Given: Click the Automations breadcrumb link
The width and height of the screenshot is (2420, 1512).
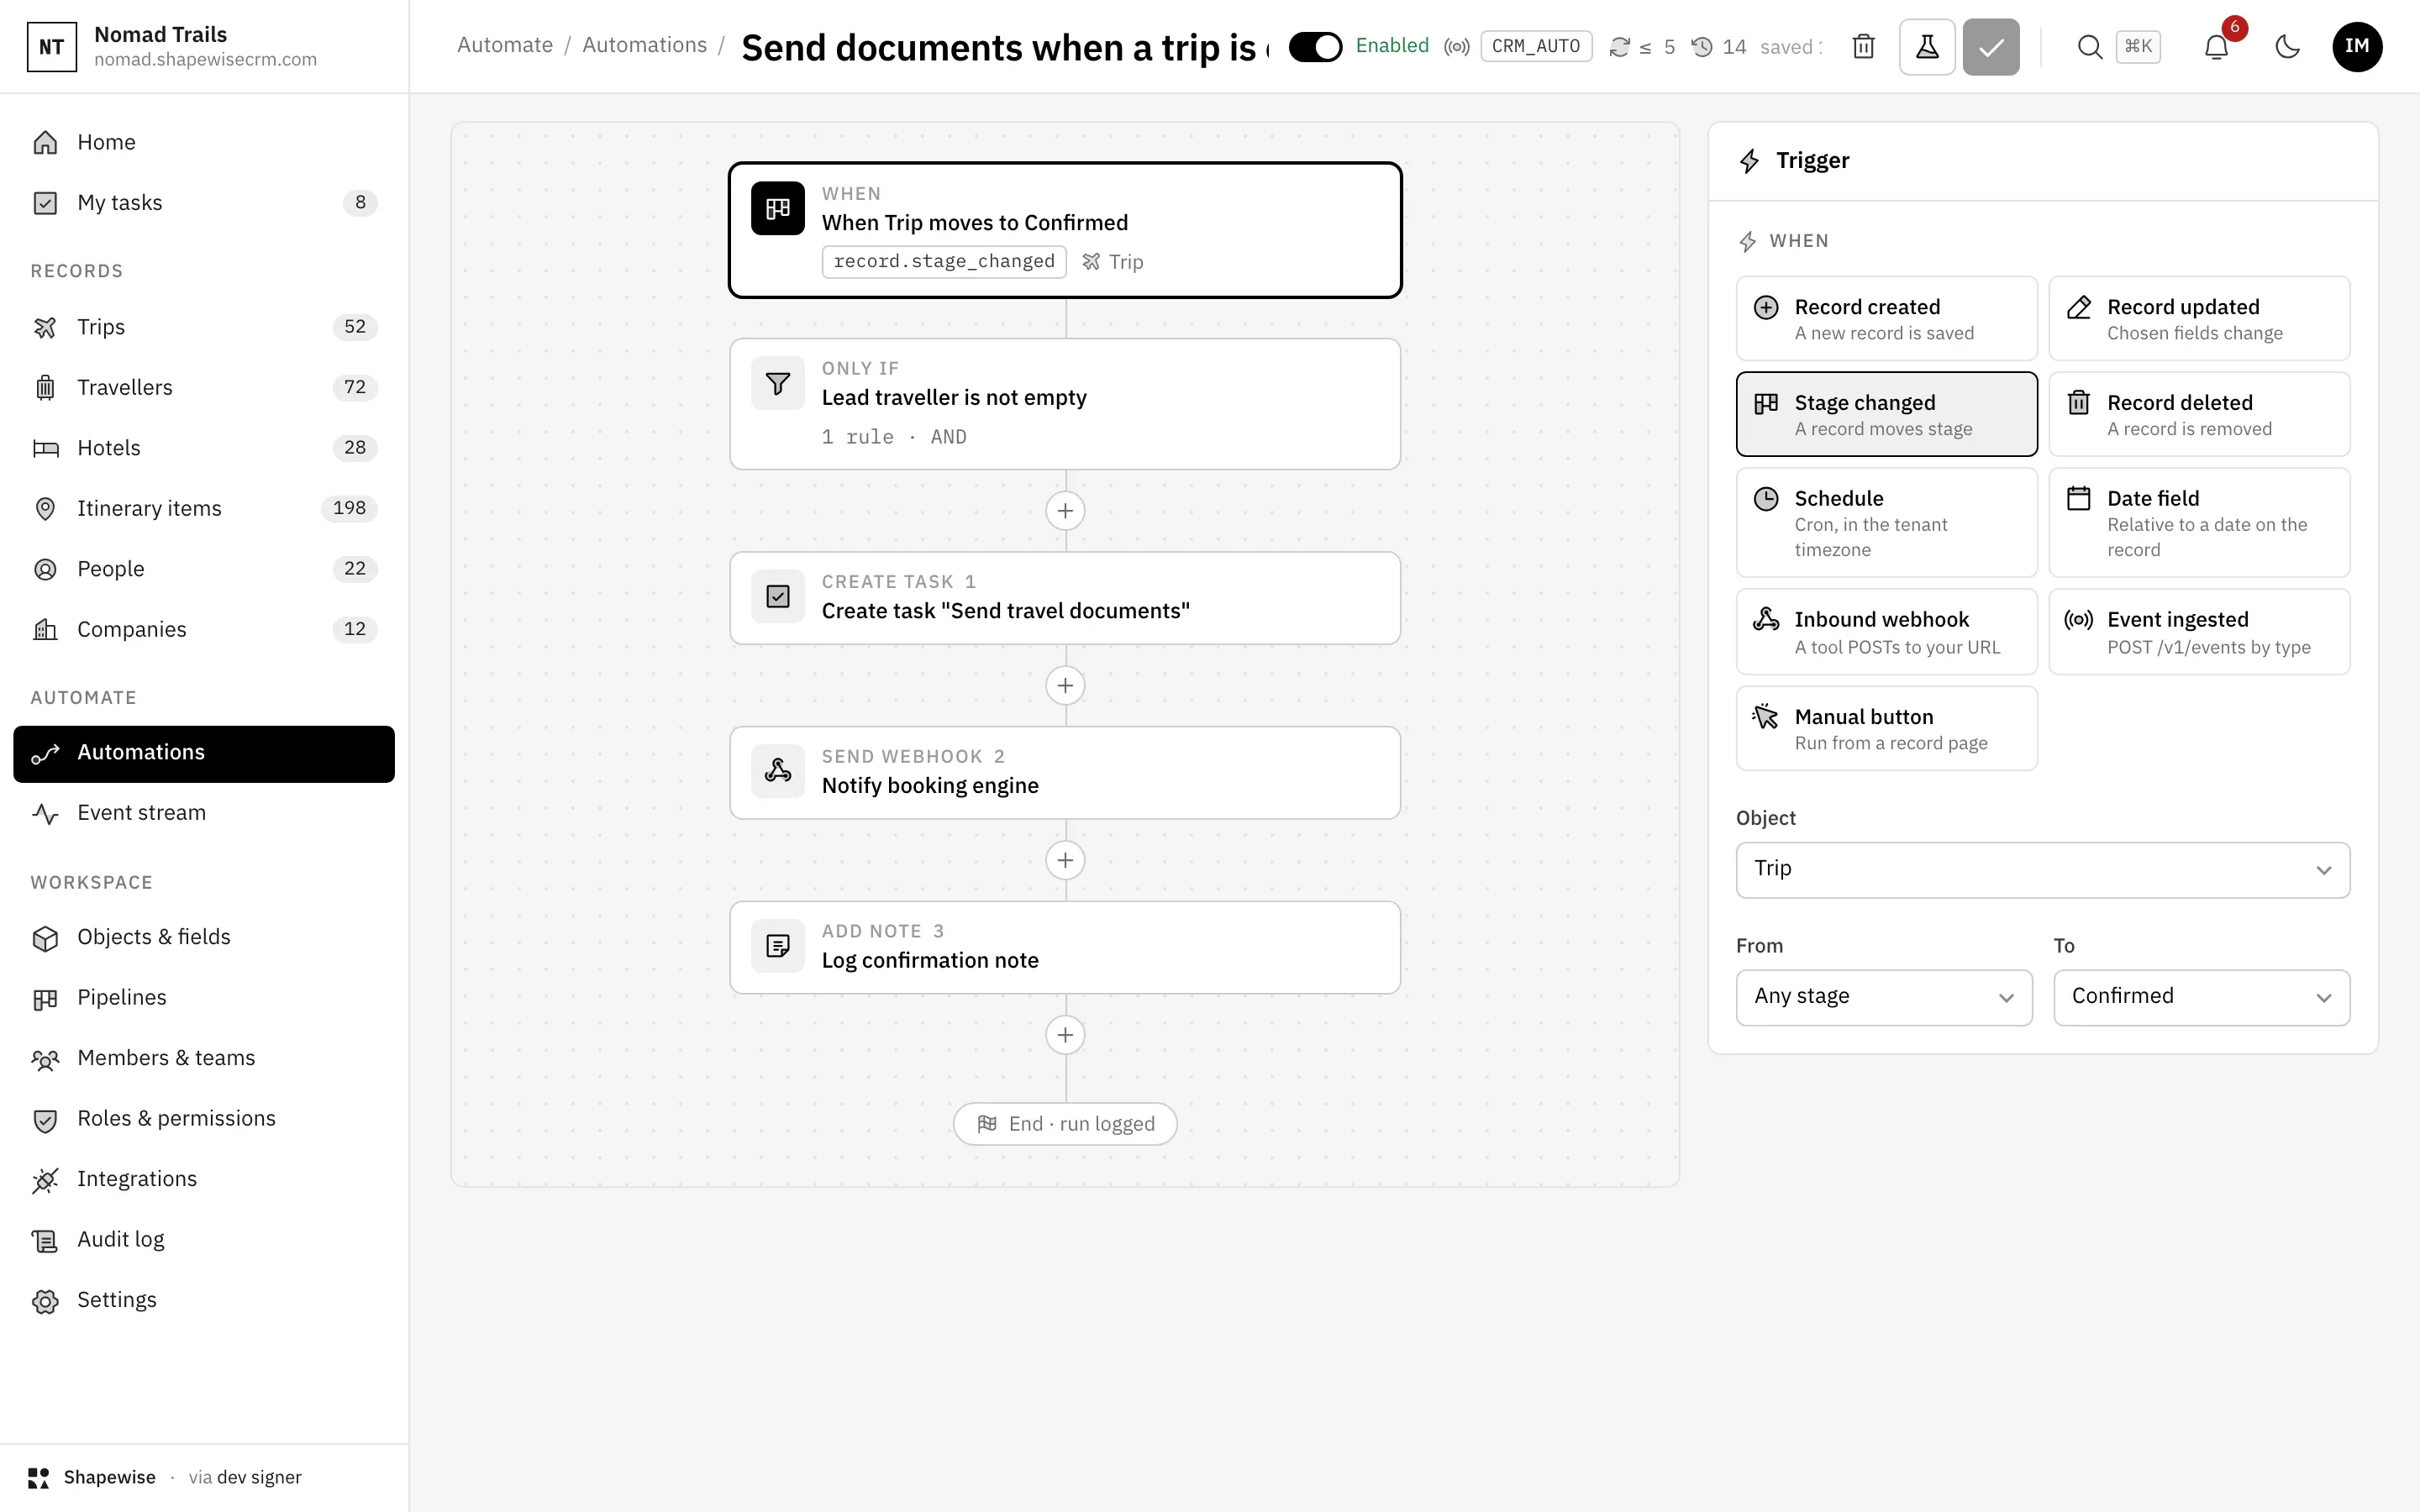Looking at the screenshot, I should pyautogui.click(x=644, y=45).
